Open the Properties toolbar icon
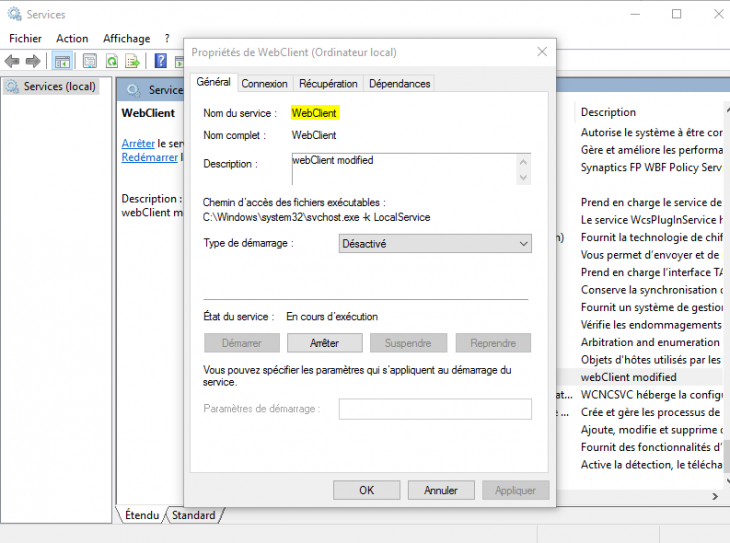This screenshot has height=543, width=730. click(90, 61)
